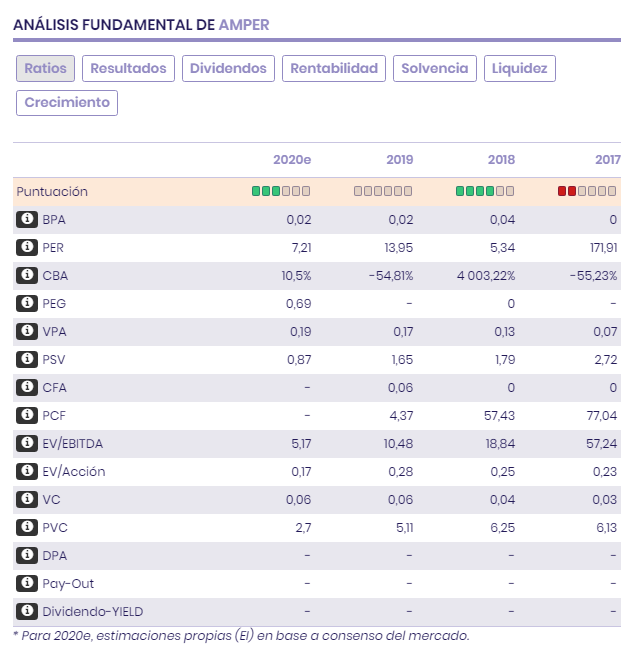Image resolution: width=631 pixels, height=652 pixels.
Task: Click the Crecimiento button
Action: point(67,102)
